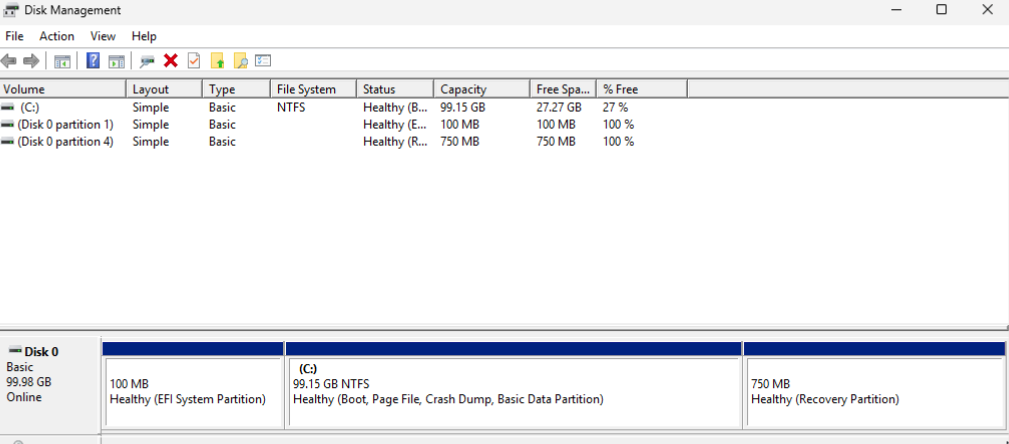This screenshot has width=1009, height=444.
Task: Click the 27.27 GB free space cell
Action: [x=559, y=107]
